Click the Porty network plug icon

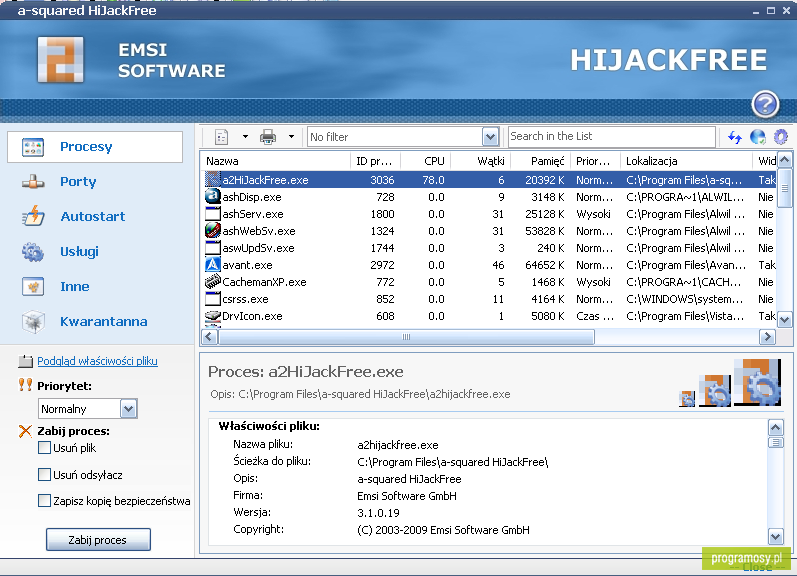(x=33, y=181)
